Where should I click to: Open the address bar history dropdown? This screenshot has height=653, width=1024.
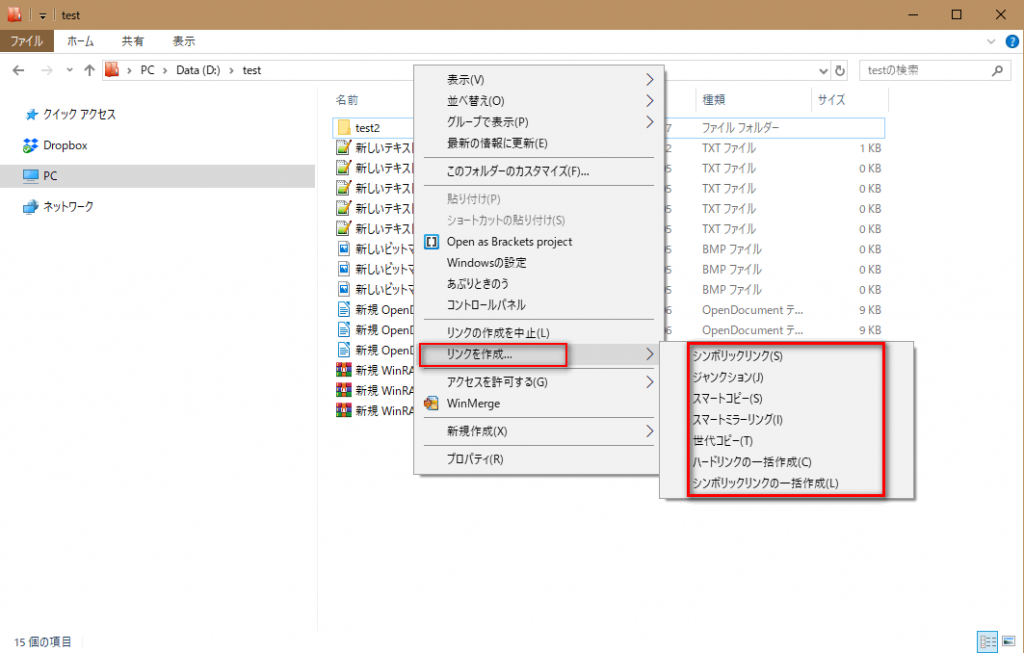(x=822, y=71)
